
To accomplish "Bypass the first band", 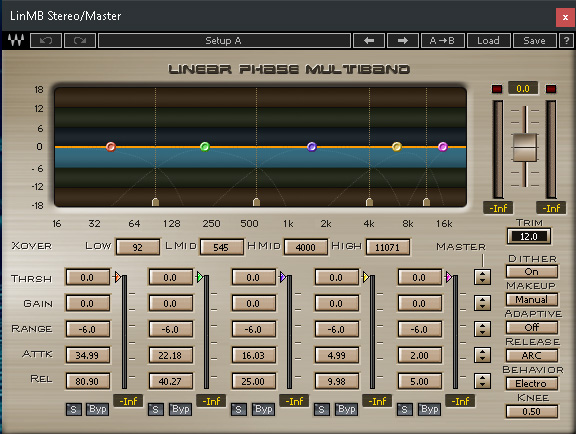I will 97,409.
